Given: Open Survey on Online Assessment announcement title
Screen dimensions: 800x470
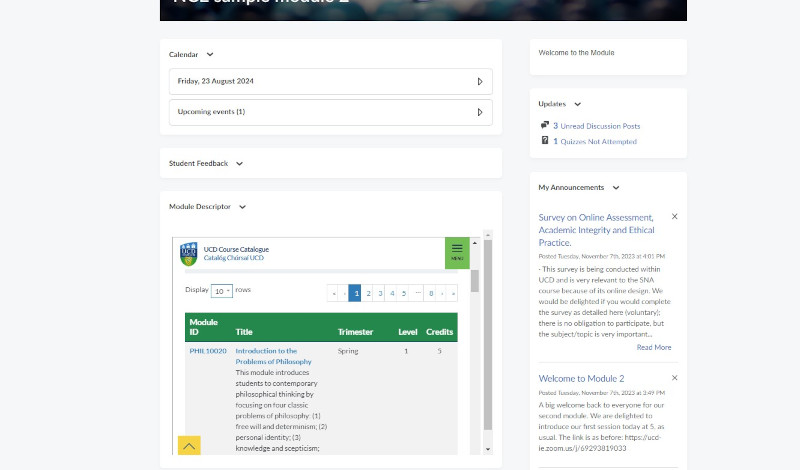Looking at the screenshot, I should coord(596,230).
